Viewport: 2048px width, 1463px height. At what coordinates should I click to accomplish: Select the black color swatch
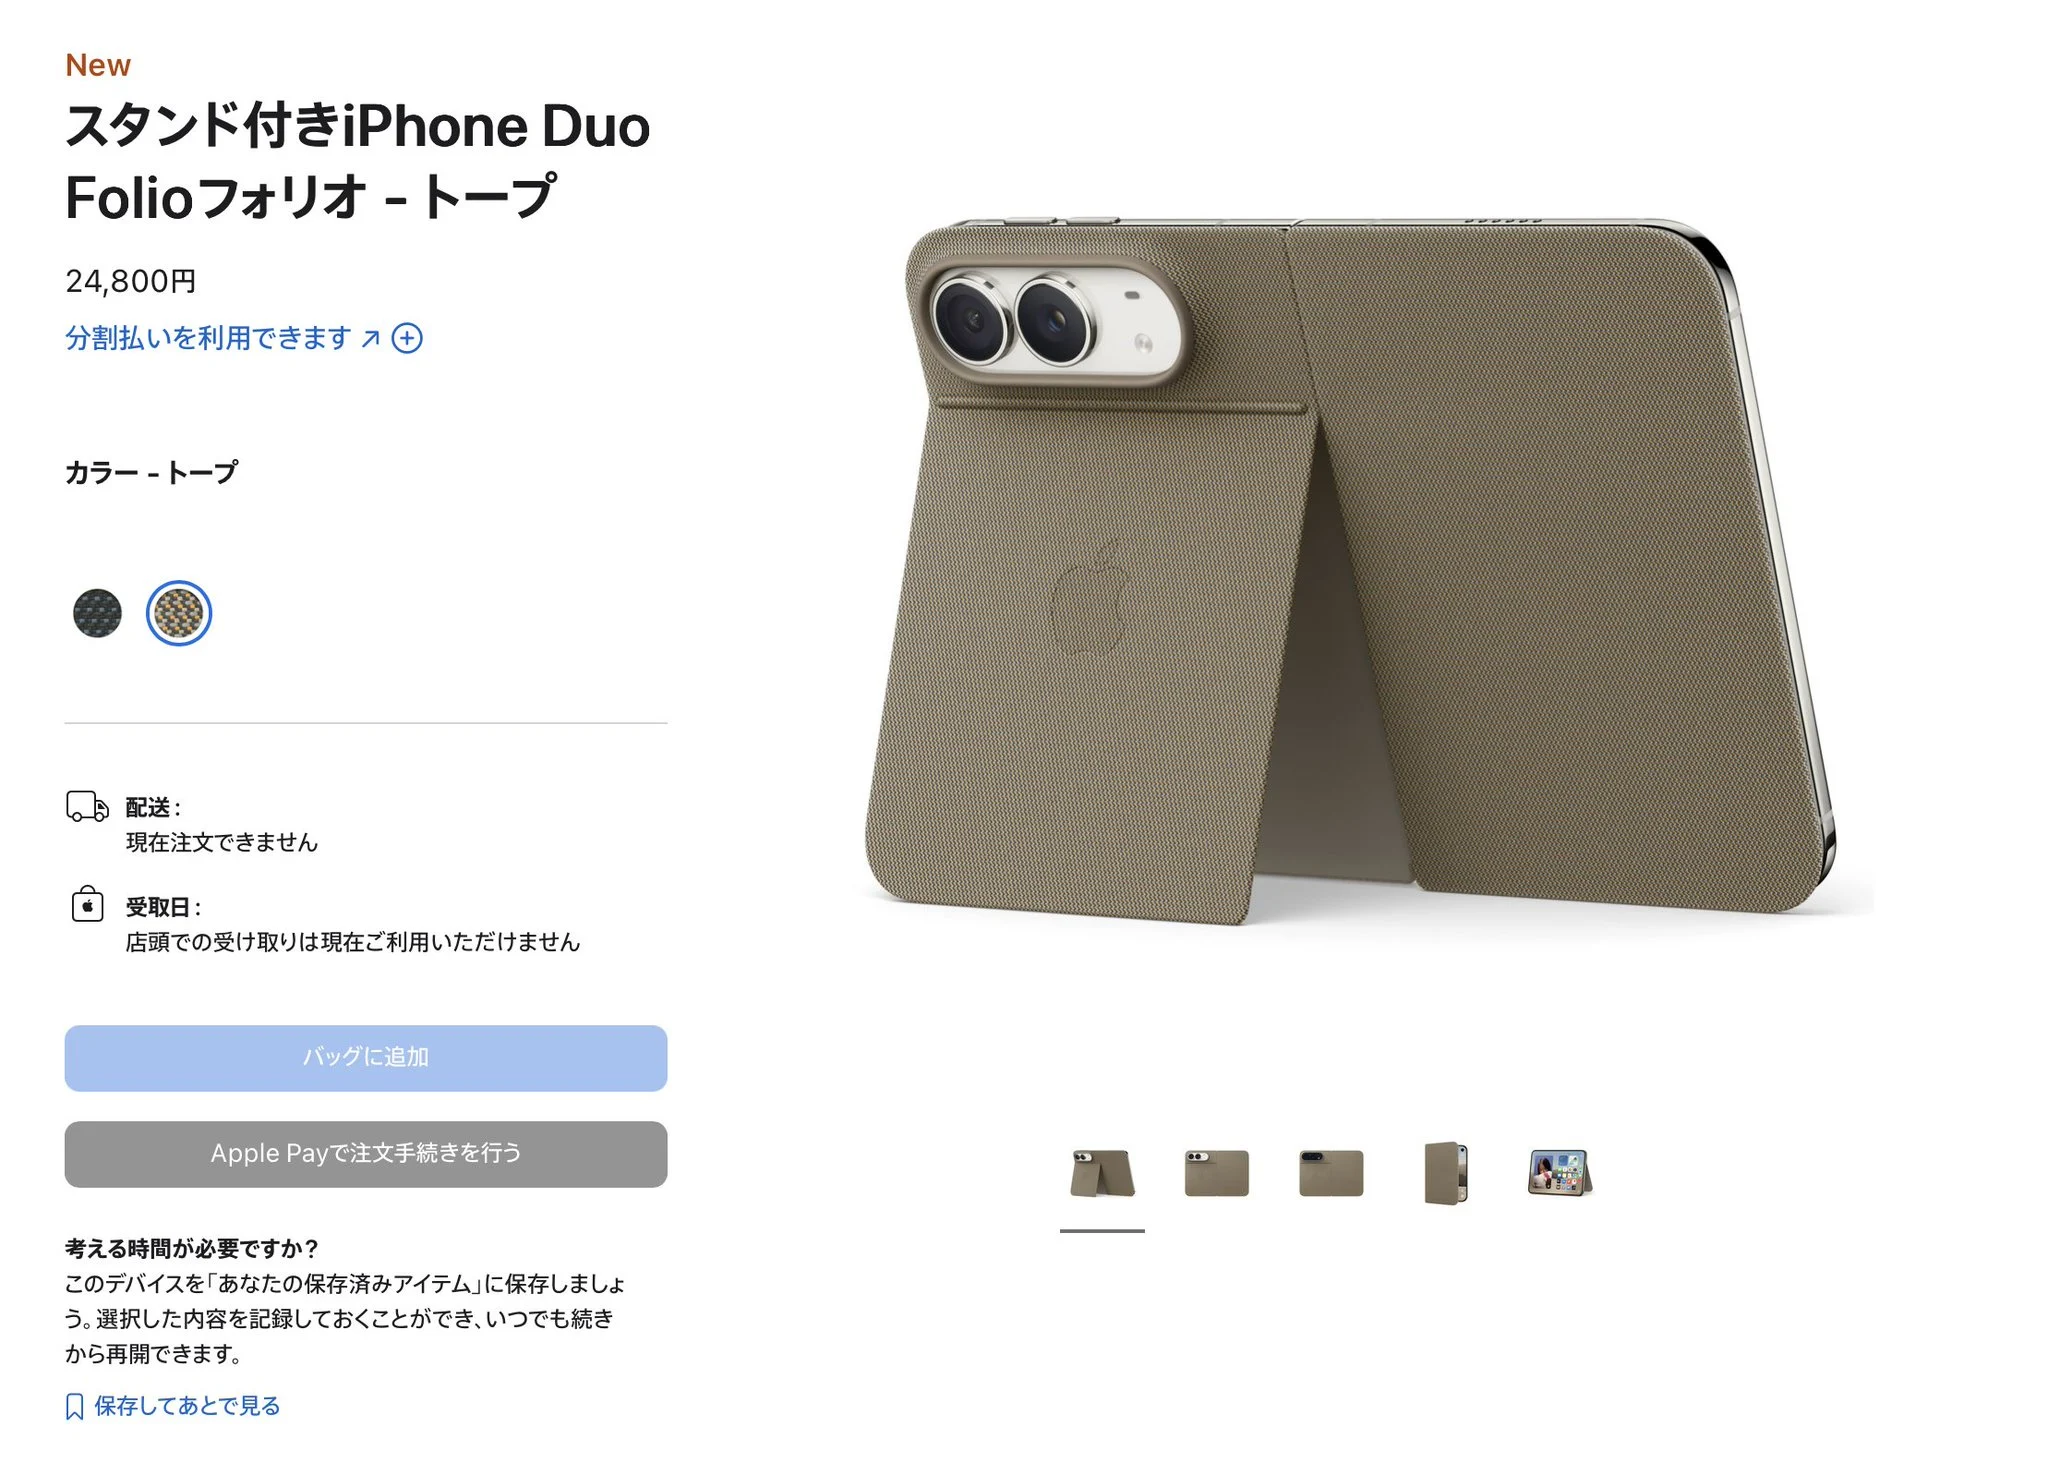pyautogui.click(x=97, y=613)
